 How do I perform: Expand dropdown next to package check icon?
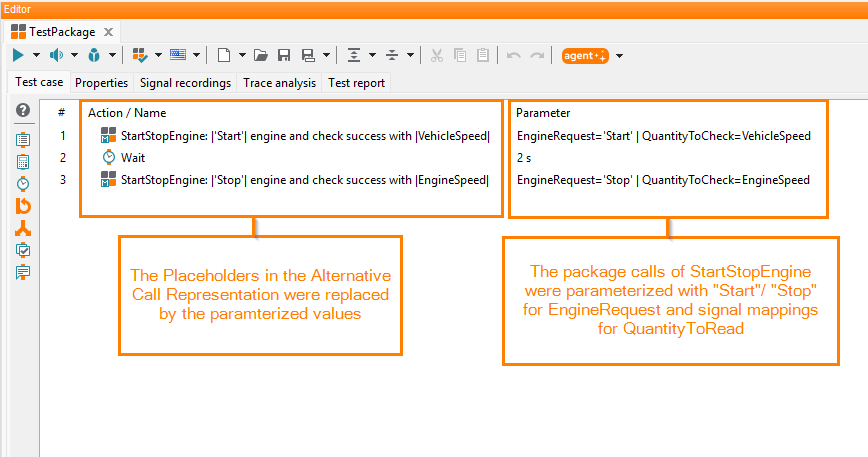point(158,55)
